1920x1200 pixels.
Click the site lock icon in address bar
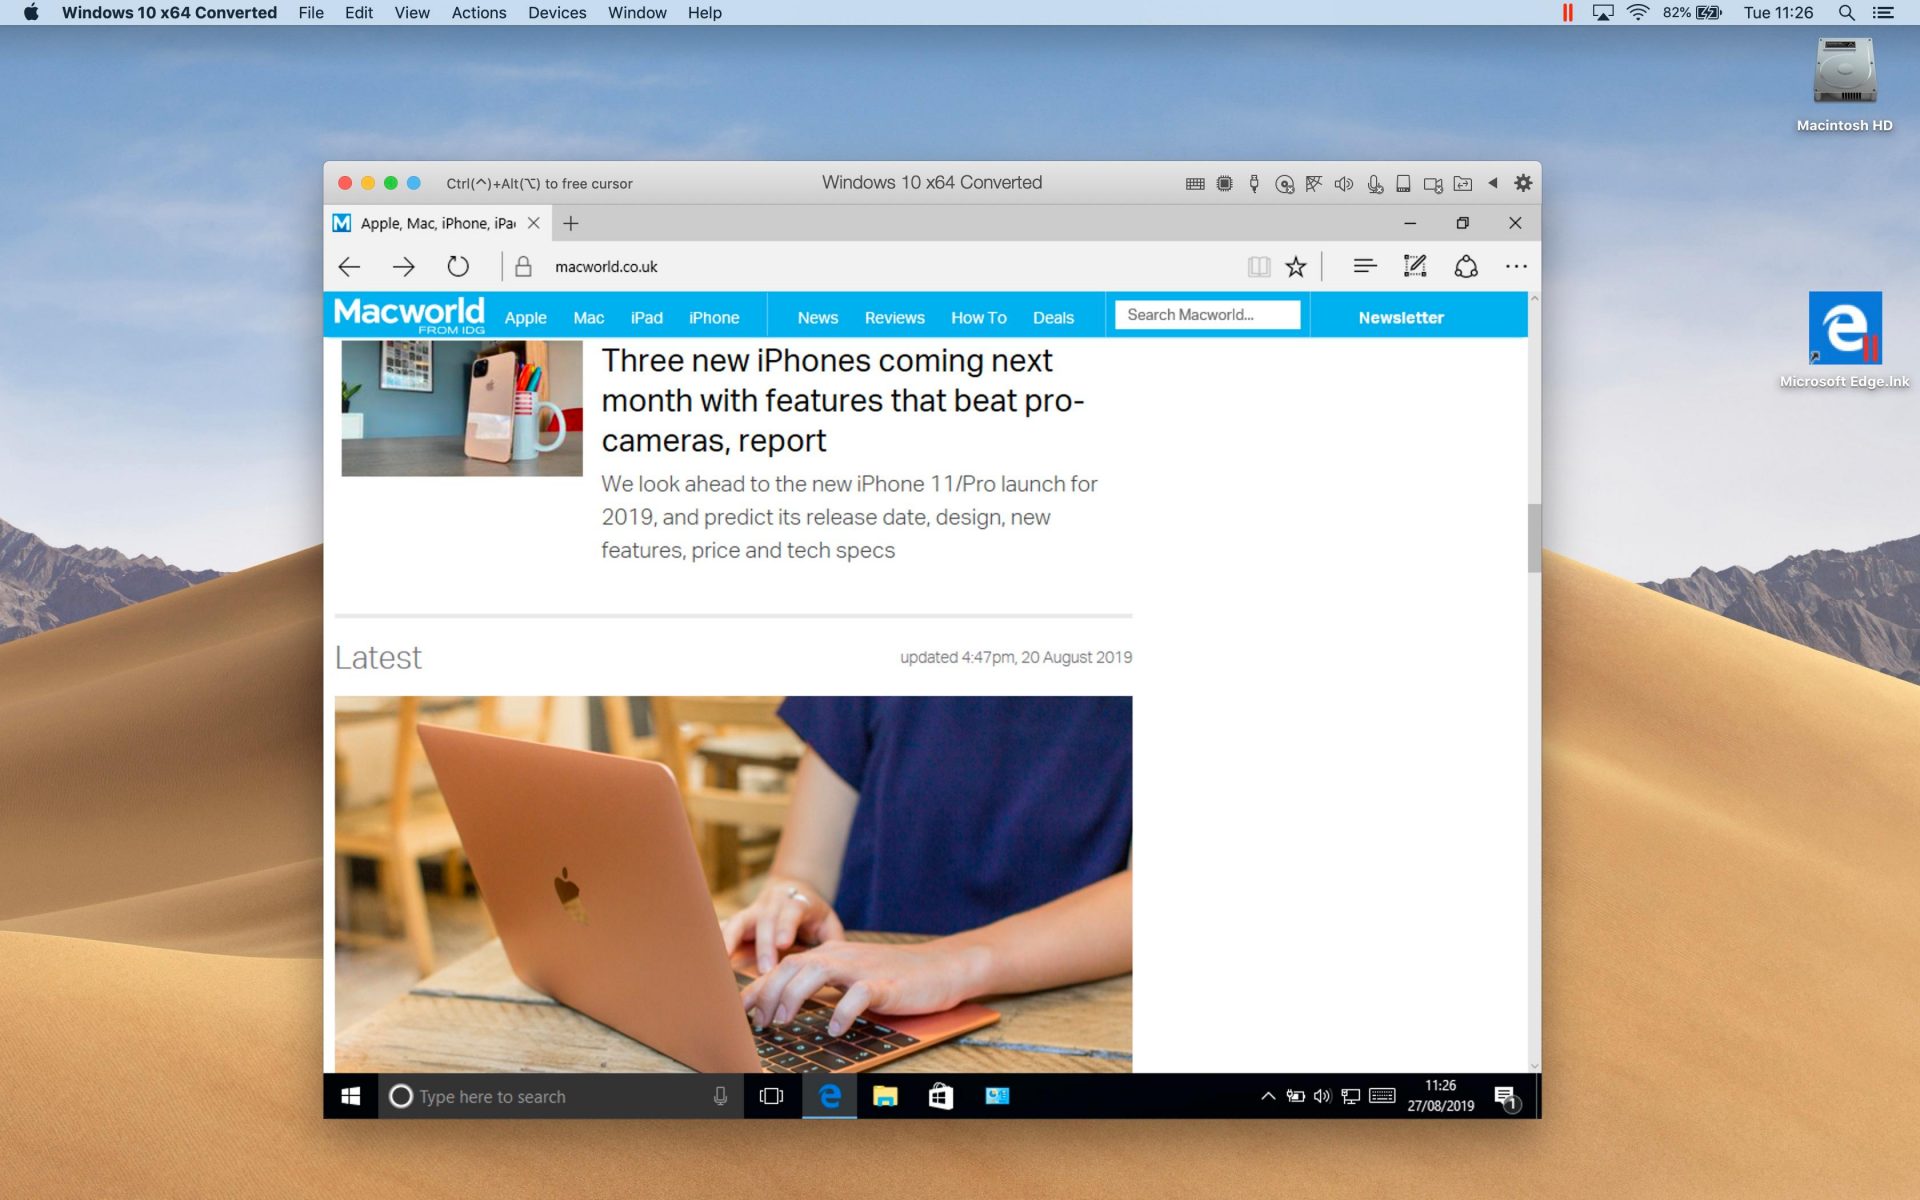pos(523,266)
